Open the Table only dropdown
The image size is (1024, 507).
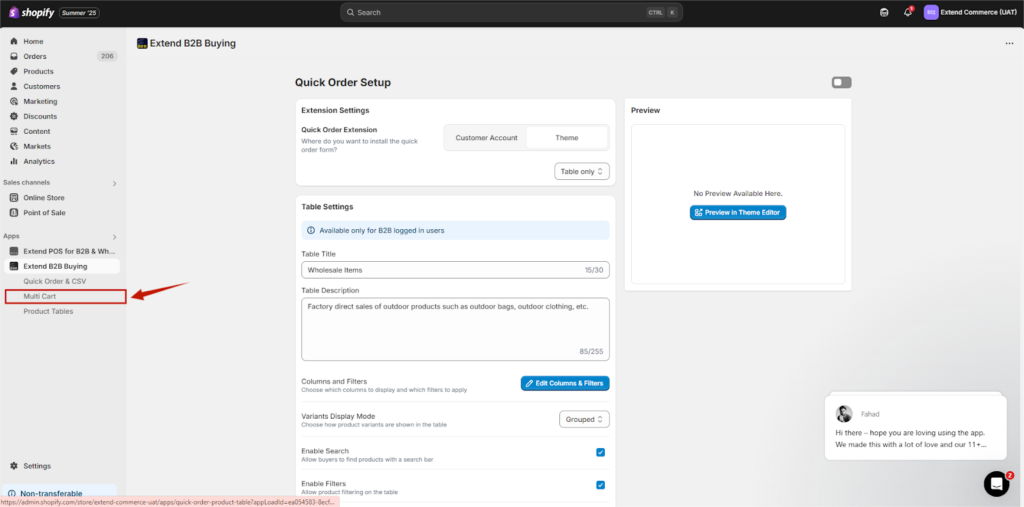click(582, 171)
